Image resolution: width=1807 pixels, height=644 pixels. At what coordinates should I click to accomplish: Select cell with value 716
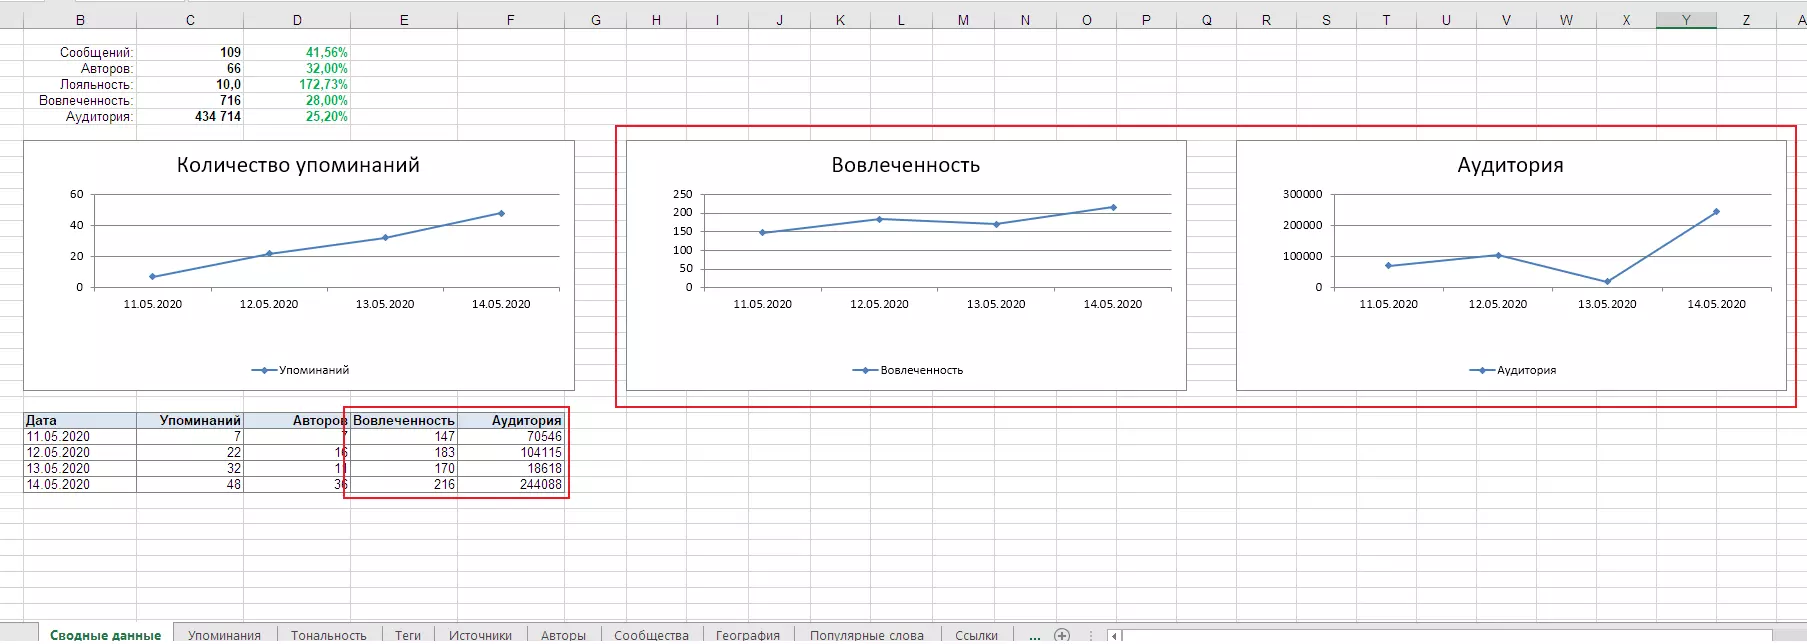tap(190, 100)
